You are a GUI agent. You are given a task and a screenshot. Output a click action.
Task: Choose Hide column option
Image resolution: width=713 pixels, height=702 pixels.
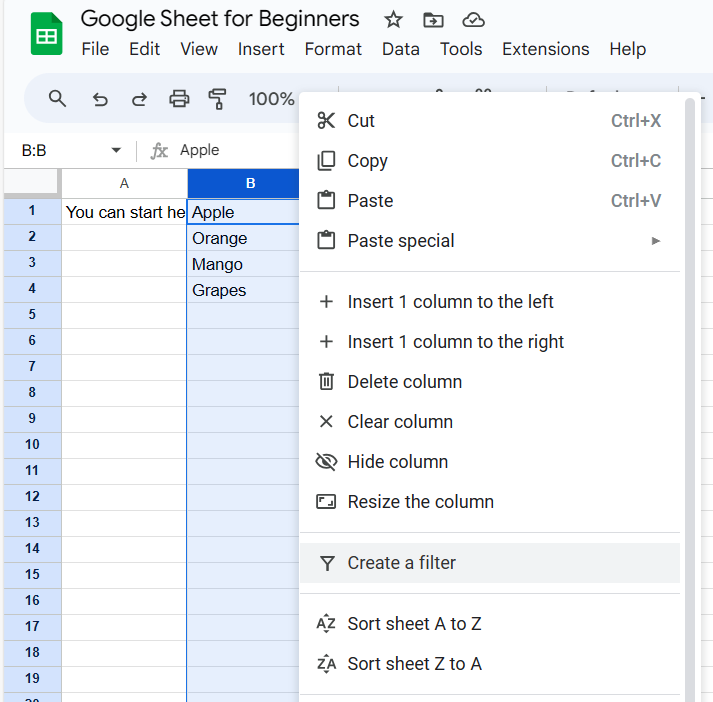click(x=490, y=462)
